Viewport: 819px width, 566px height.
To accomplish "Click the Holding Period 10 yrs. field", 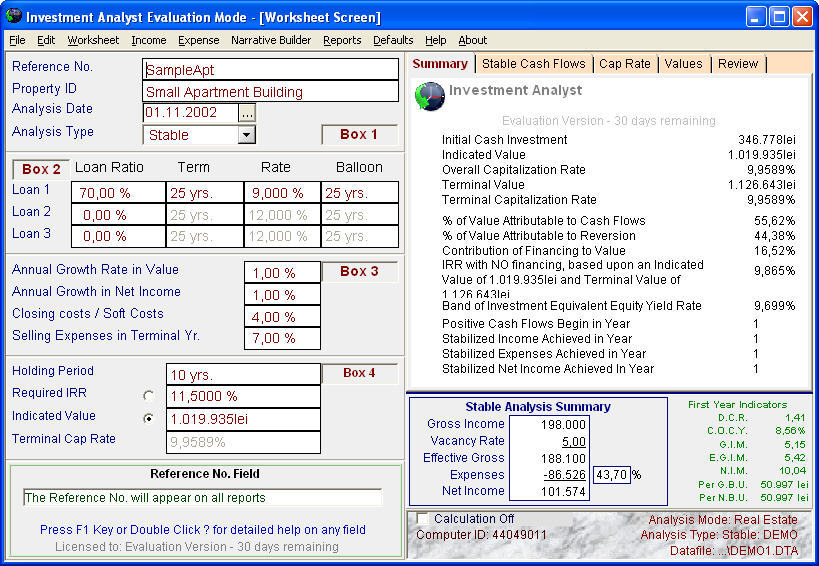I will [243, 374].
